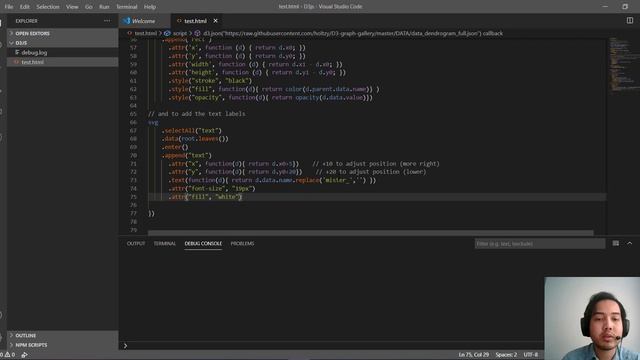Open the View menu
Image resolution: width=640 pixels, height=360 pixels.
[x=72, y=7]
